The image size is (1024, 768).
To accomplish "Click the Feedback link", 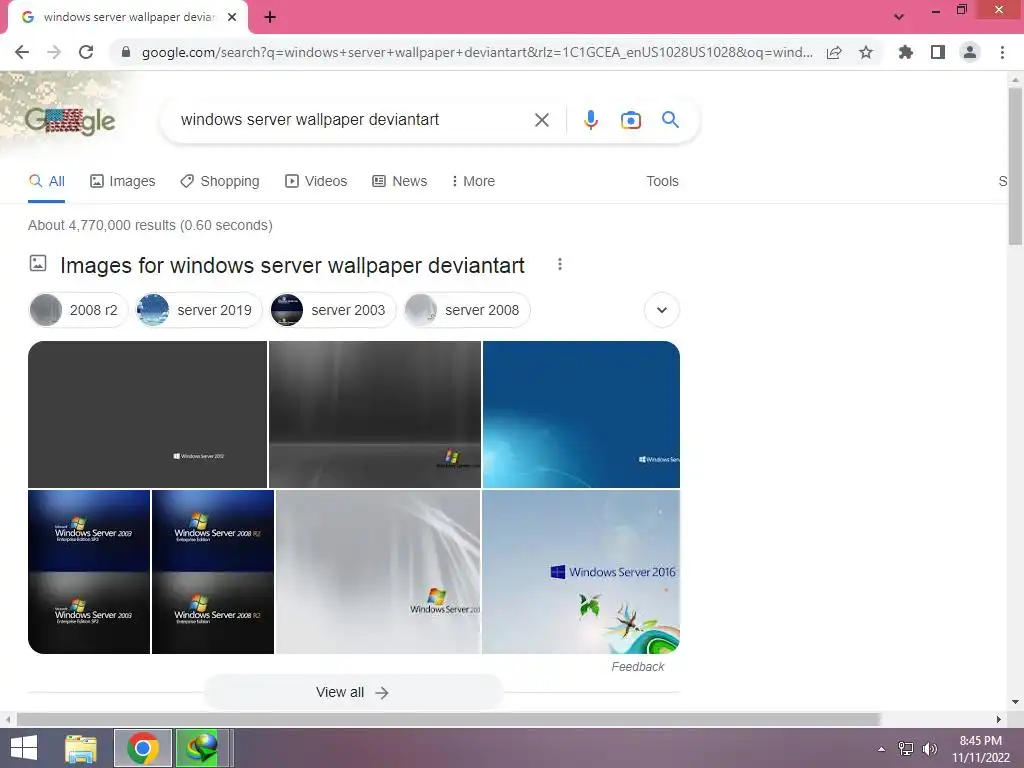I will click(637, 667).
